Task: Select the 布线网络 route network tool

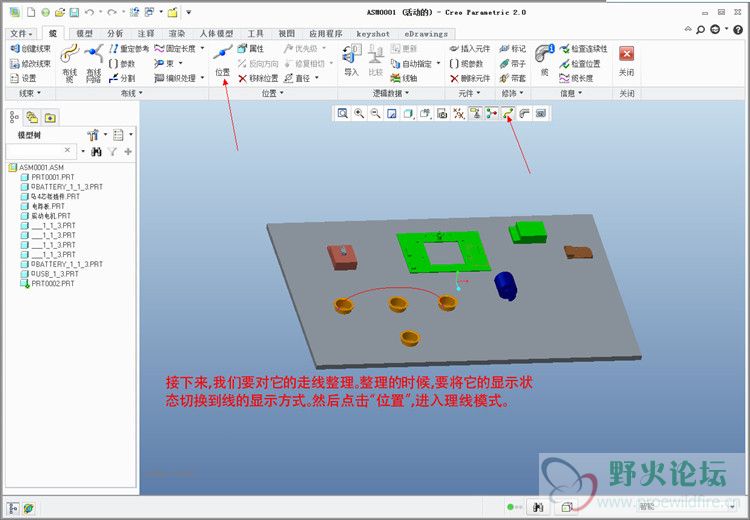Action: click(94, 63)
